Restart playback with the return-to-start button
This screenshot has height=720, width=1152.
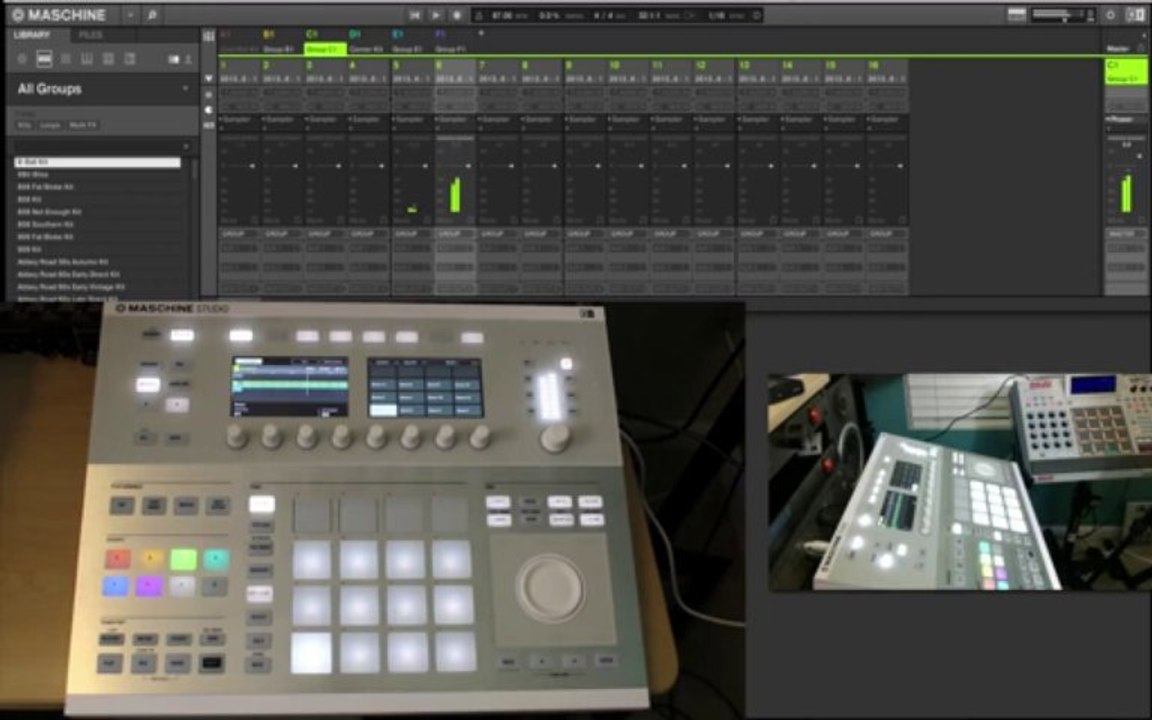tap(415, 15)
